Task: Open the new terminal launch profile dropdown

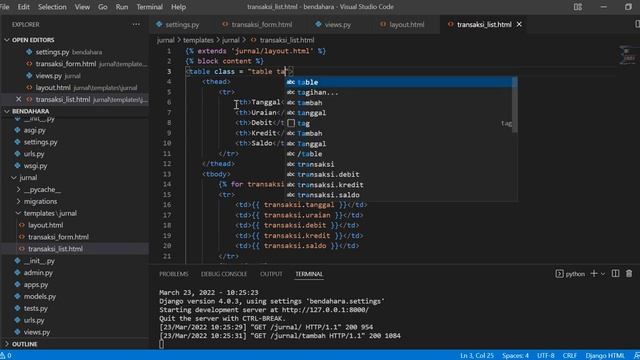Action: click(x=603, y=273)
